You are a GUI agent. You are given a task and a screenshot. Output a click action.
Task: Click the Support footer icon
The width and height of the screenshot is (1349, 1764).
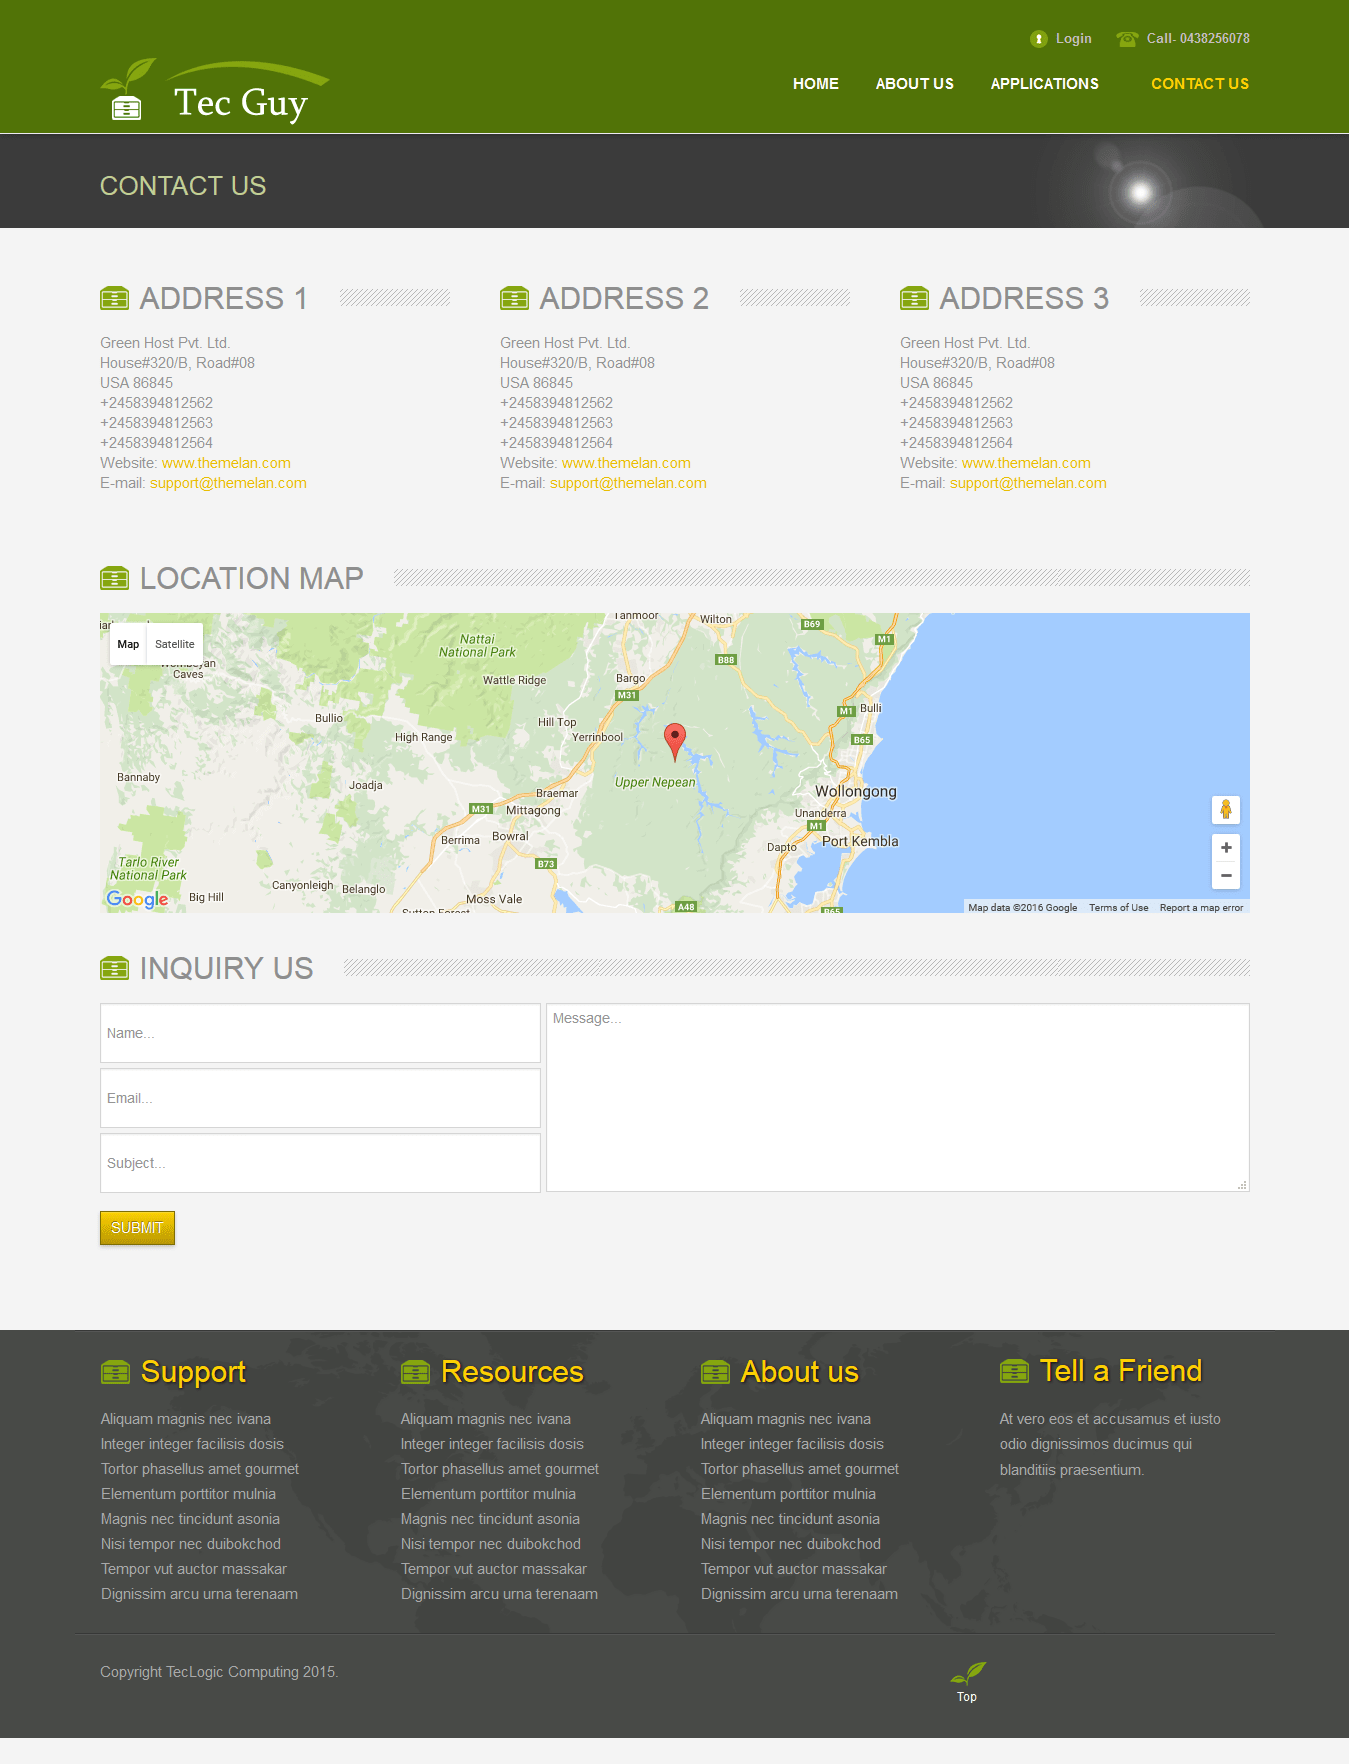[116, 1372]
